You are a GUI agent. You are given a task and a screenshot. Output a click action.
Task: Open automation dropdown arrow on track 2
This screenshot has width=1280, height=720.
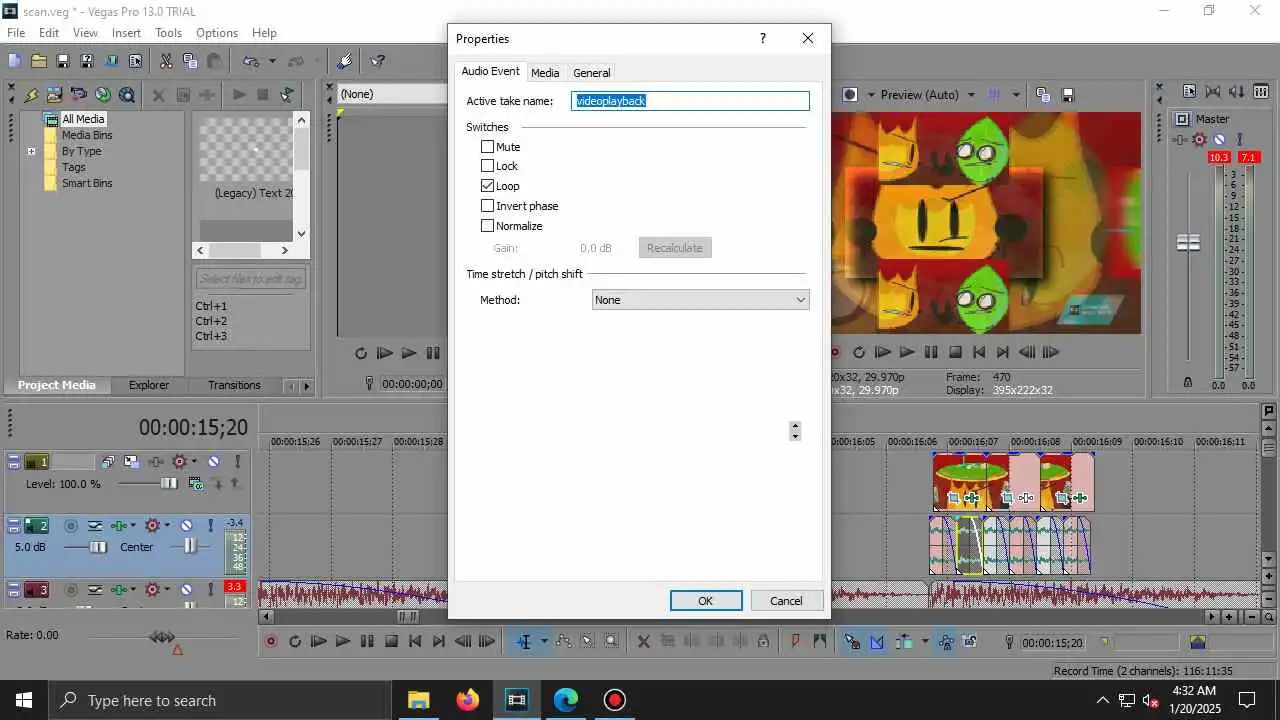(x=168, y=525)
